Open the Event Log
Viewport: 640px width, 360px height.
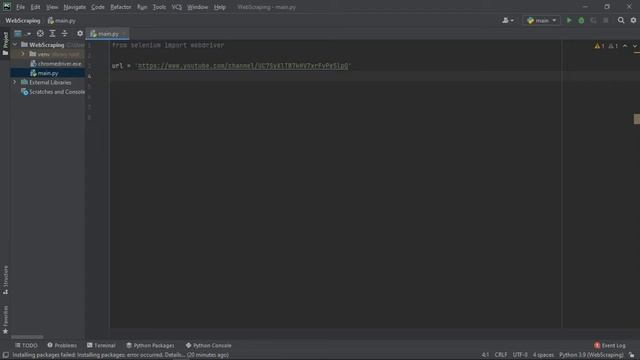610,345
